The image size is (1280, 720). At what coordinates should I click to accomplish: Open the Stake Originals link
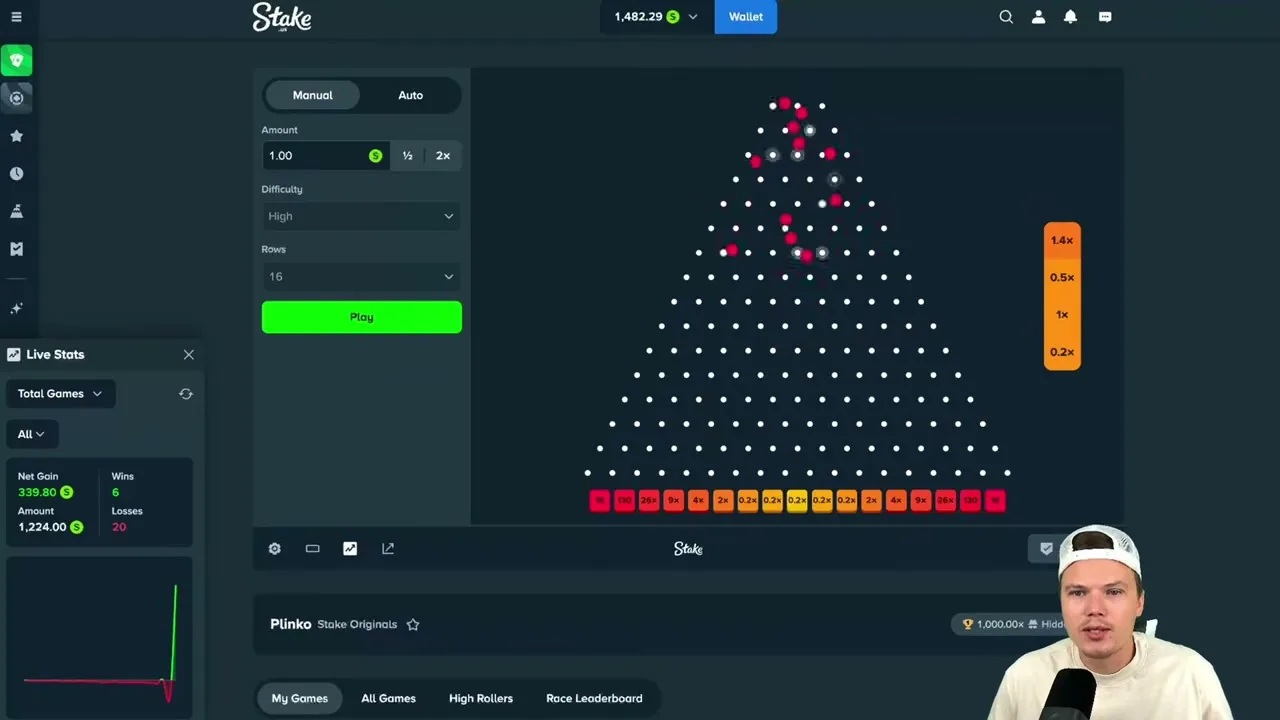[x=357, y=625]
